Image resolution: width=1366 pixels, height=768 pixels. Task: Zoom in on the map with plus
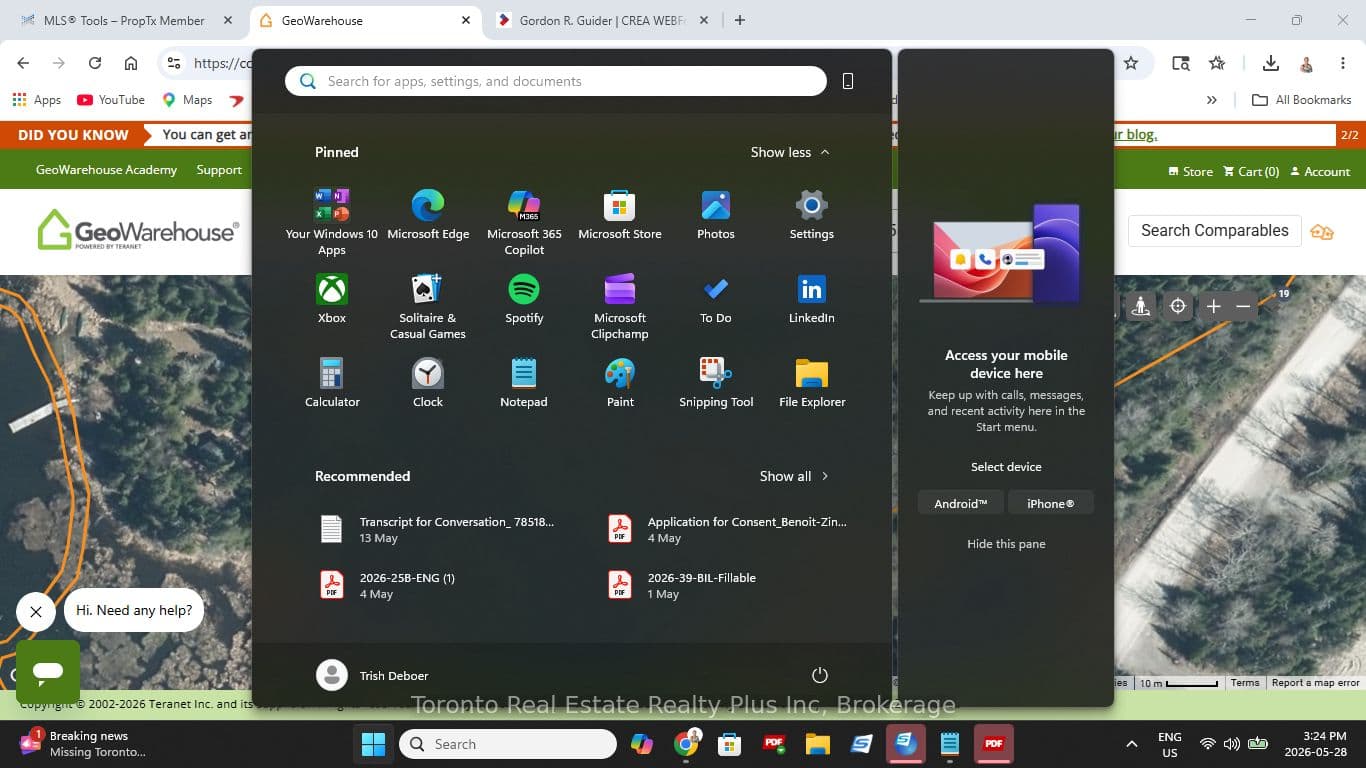[x=1214, y=306]
